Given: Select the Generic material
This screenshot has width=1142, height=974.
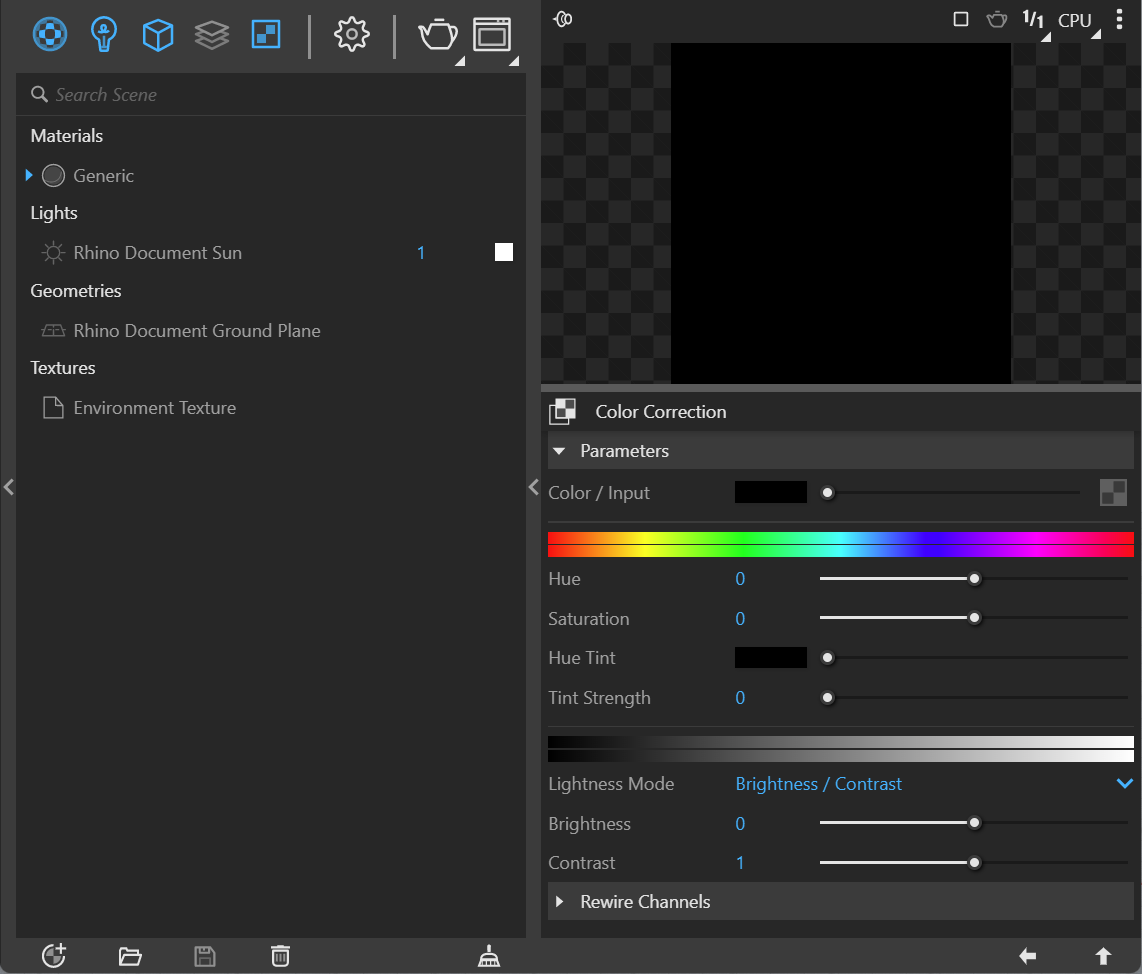Looking at the screenshot, I should pos(103,176).
